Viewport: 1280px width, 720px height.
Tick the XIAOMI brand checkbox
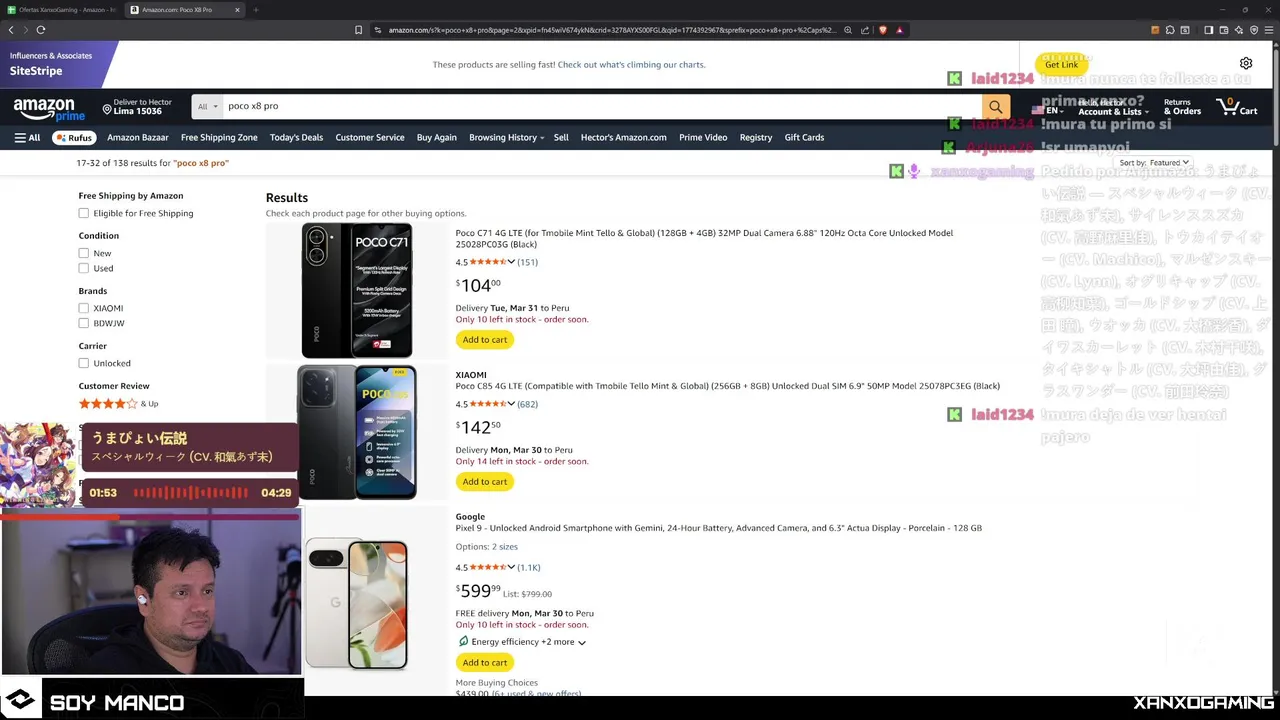84,308
